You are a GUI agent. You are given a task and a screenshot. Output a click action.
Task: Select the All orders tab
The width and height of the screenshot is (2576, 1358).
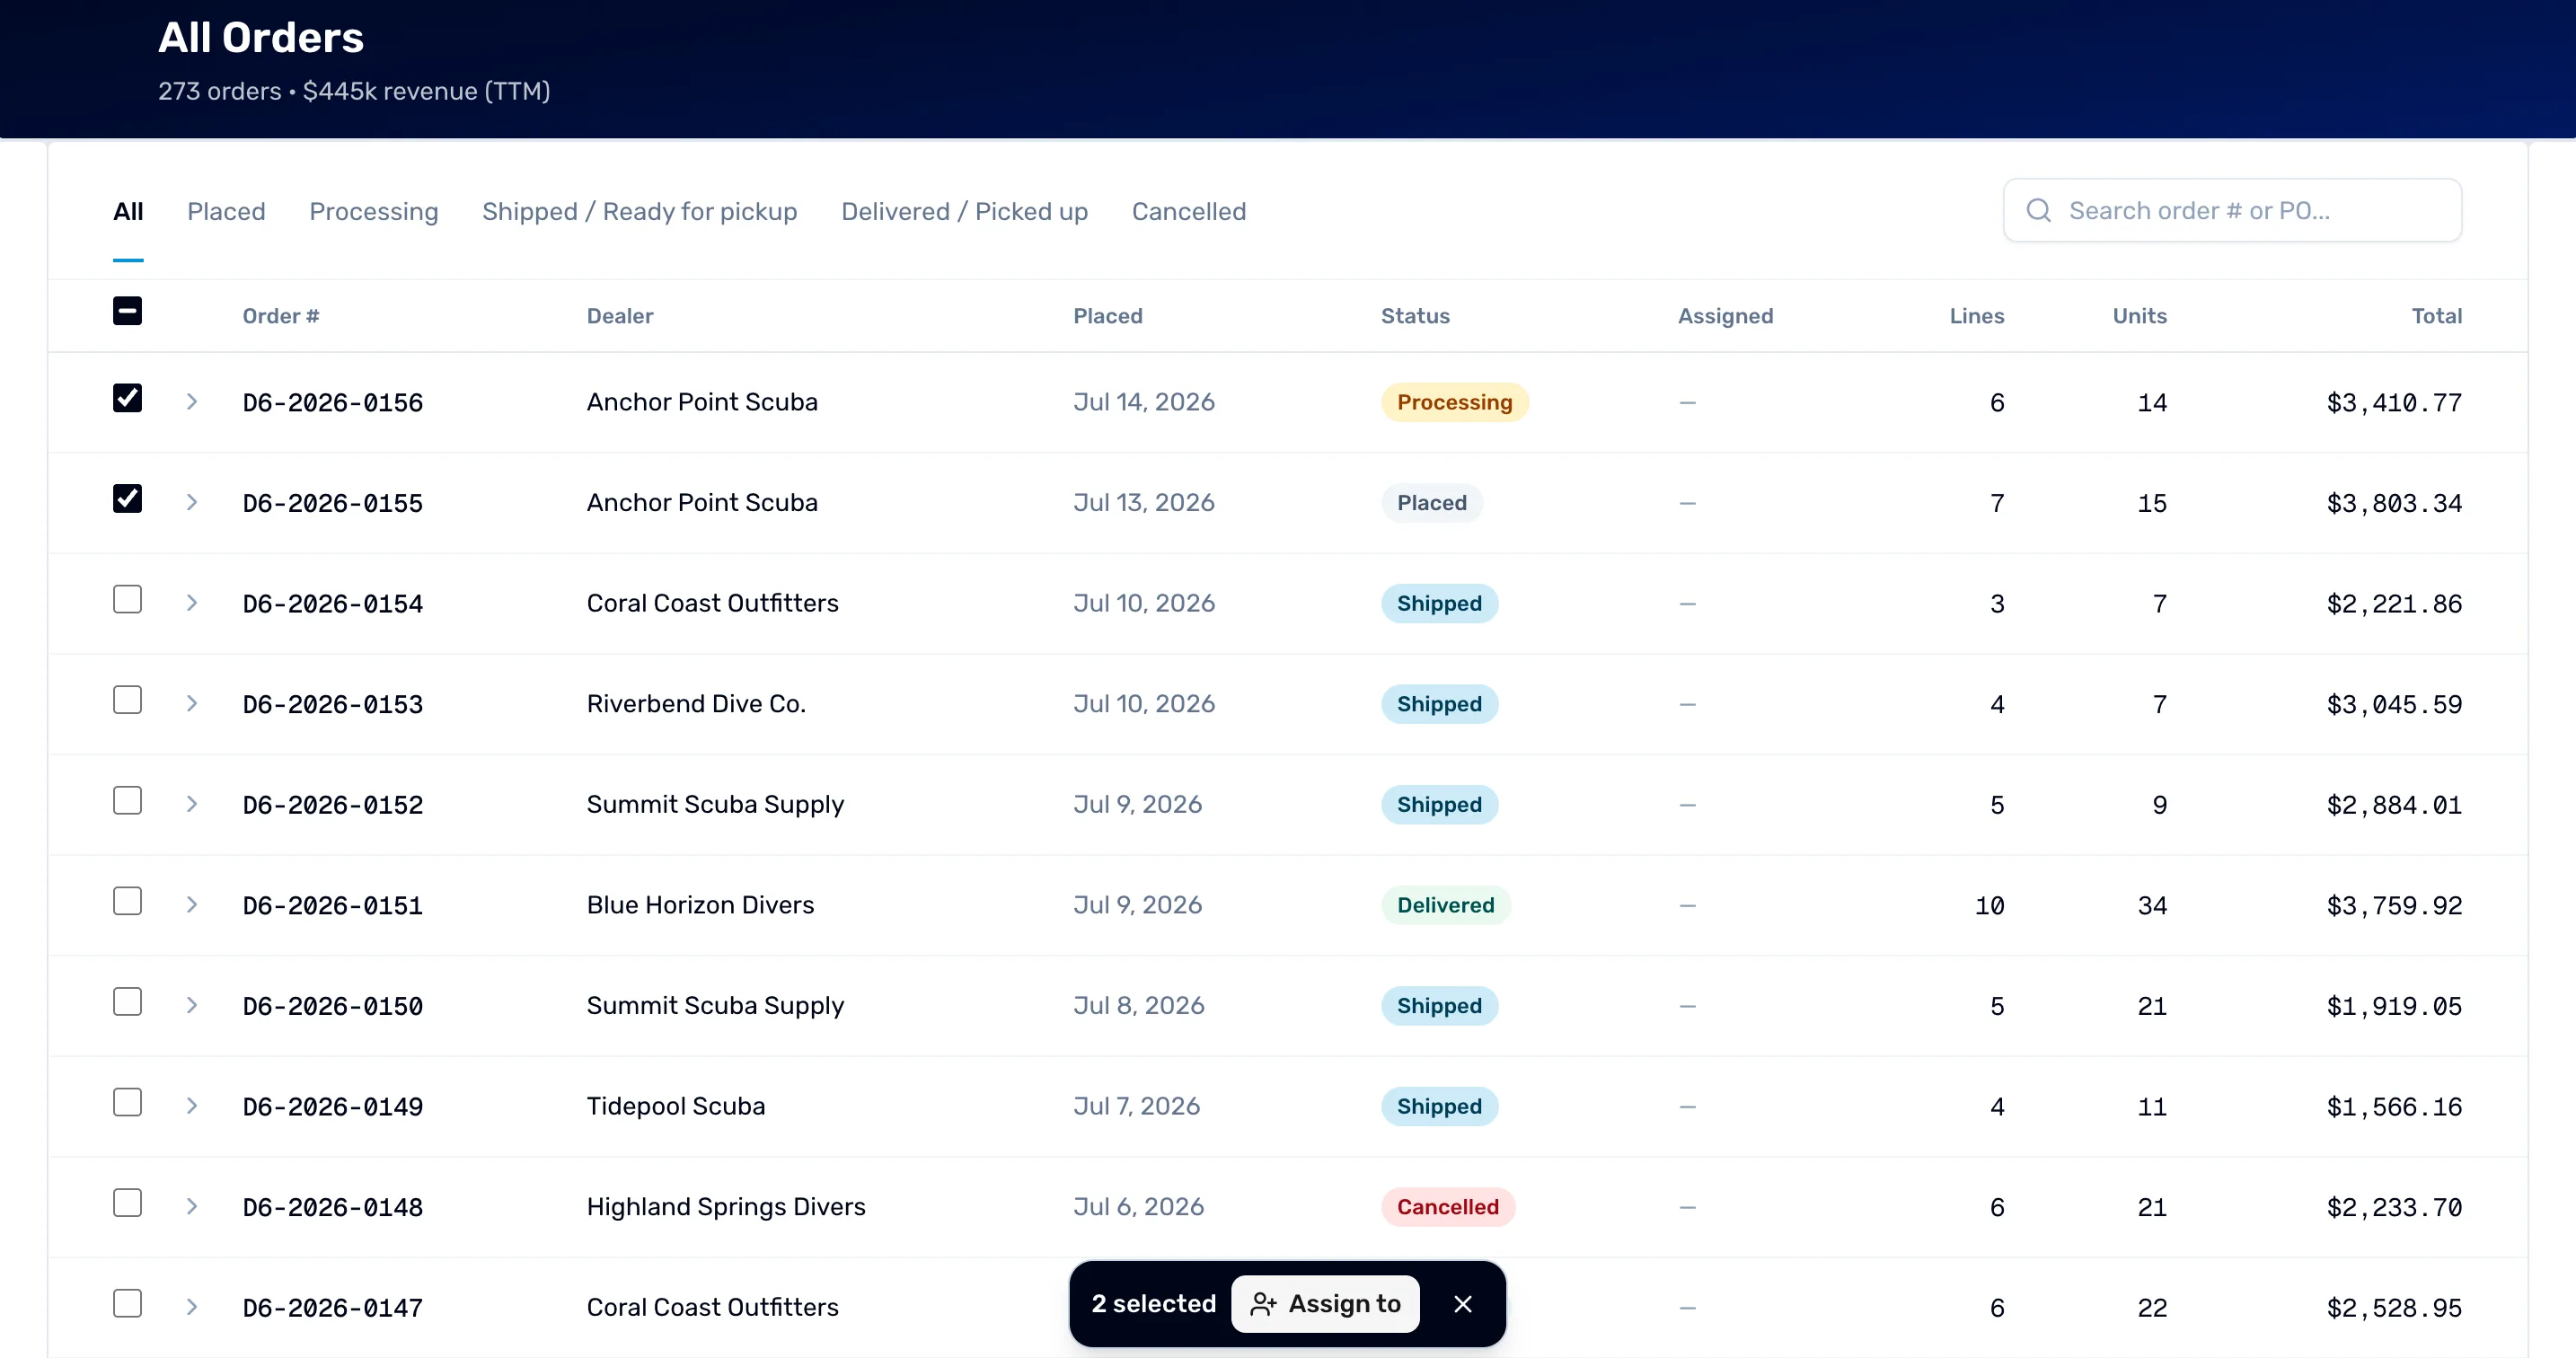point(128,211)
